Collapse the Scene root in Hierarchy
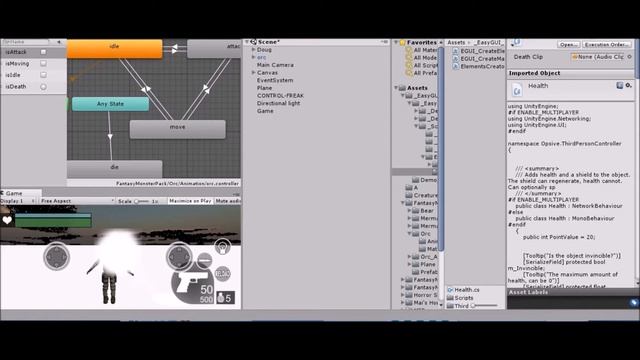 click(x=247, y=42)
